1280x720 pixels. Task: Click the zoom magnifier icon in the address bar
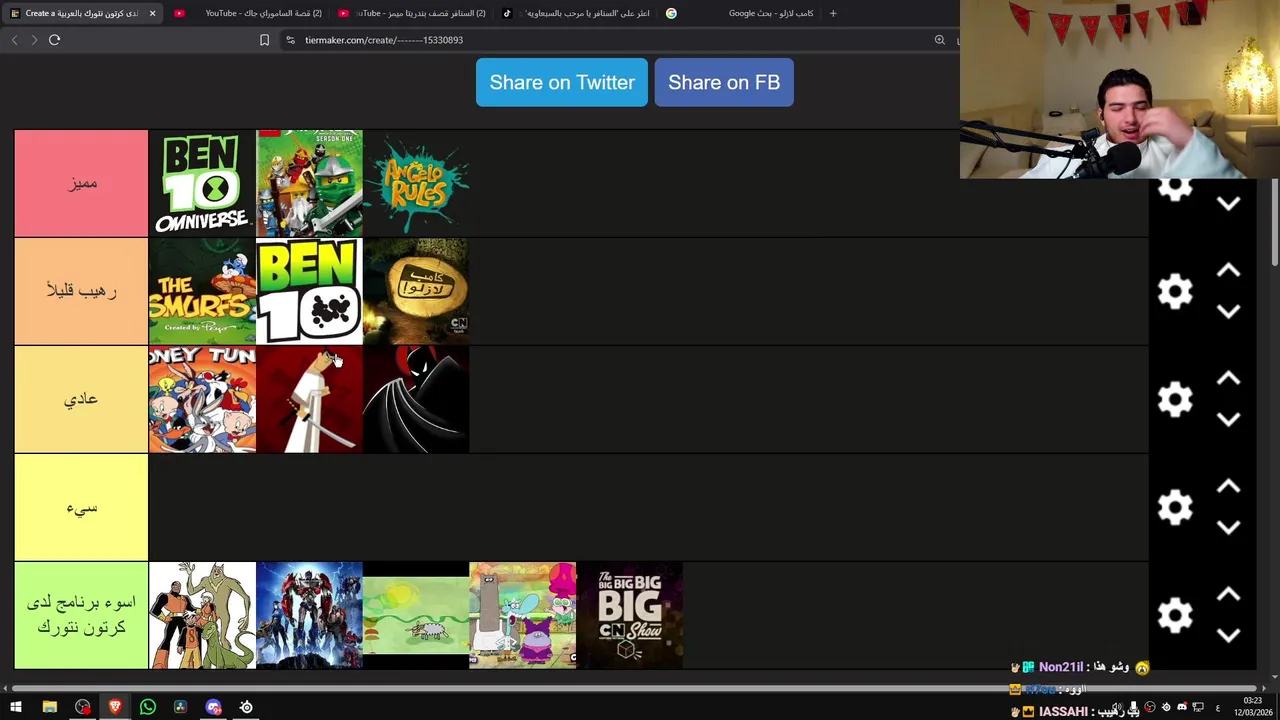click(940, 40)
